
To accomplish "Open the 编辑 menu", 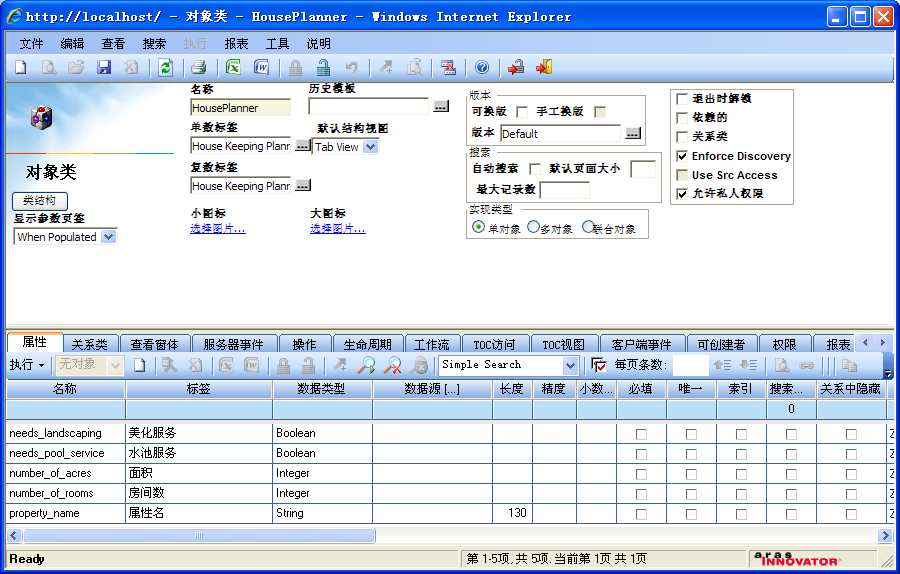I will pos(72,44).
